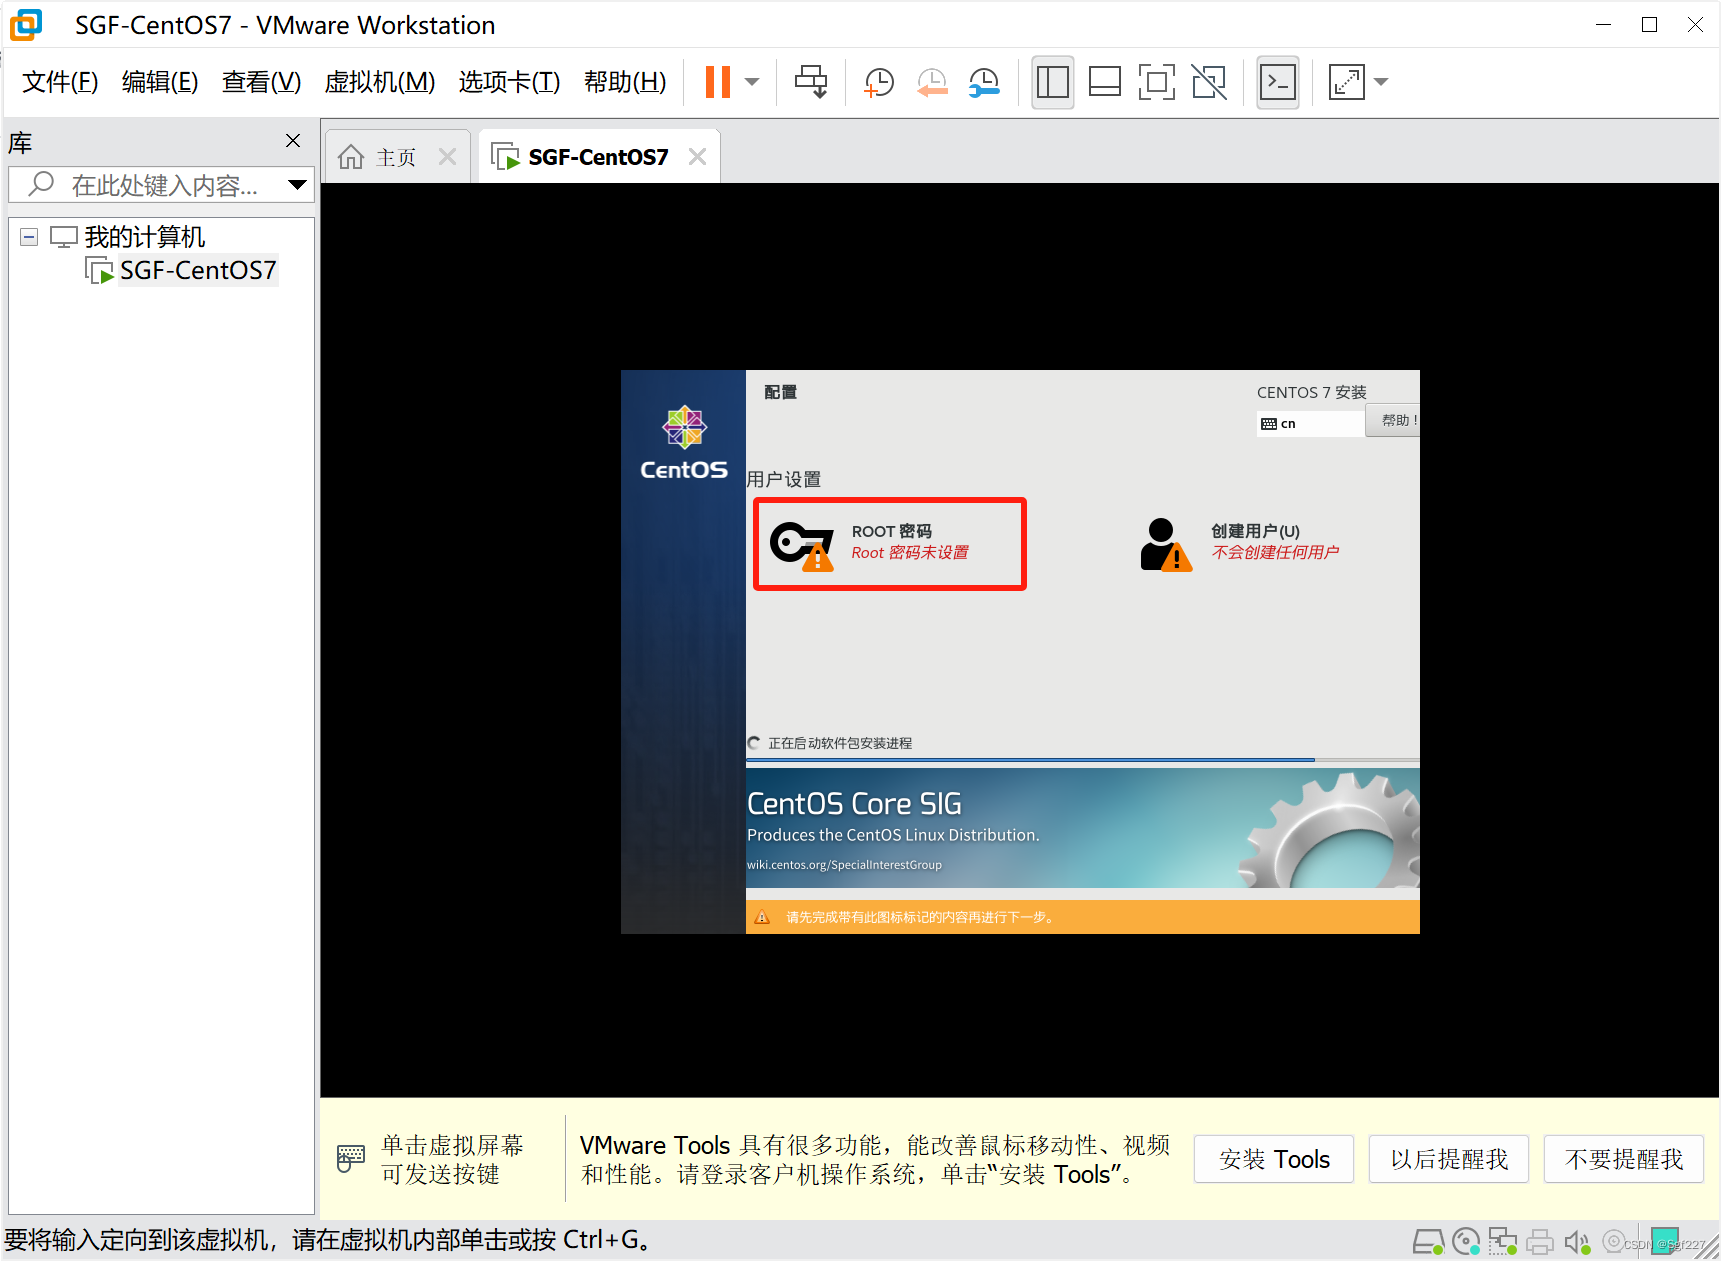
Task: Open the 创建用户(U) setting
Action: [1240, 543]
